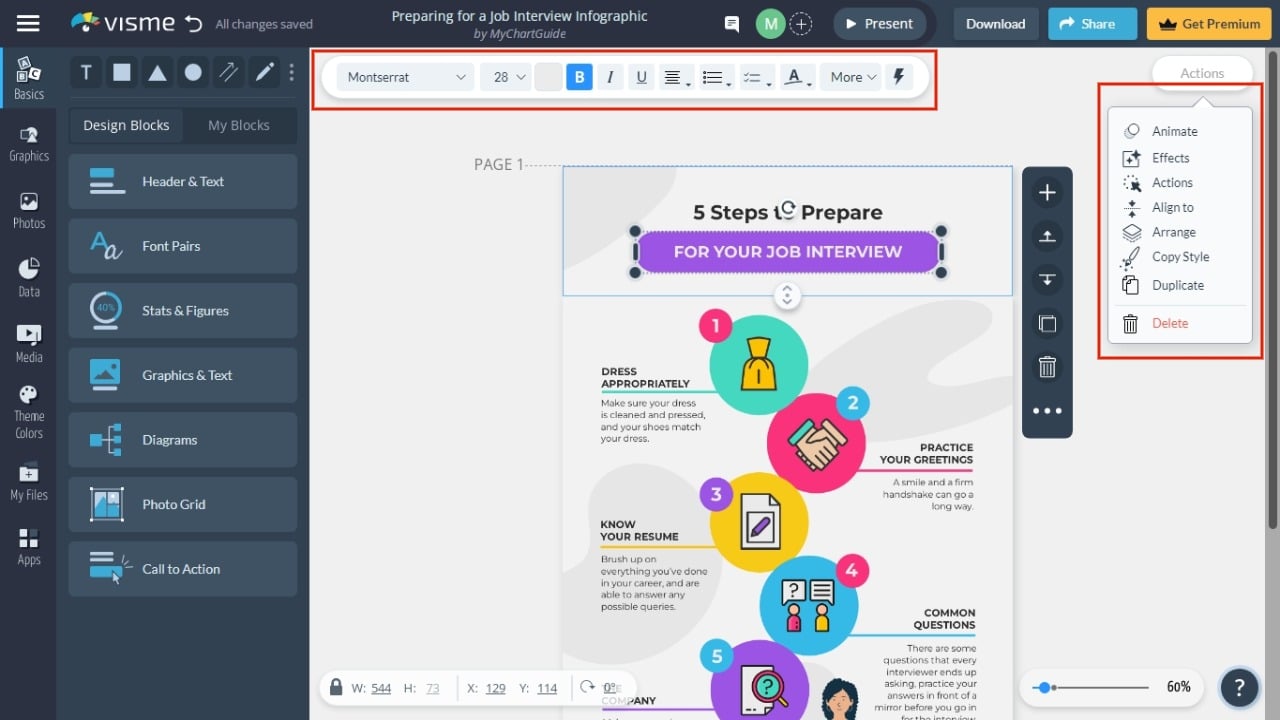Select the pen drawing tool
This screenshot has height=720, width=1280.
264,72
